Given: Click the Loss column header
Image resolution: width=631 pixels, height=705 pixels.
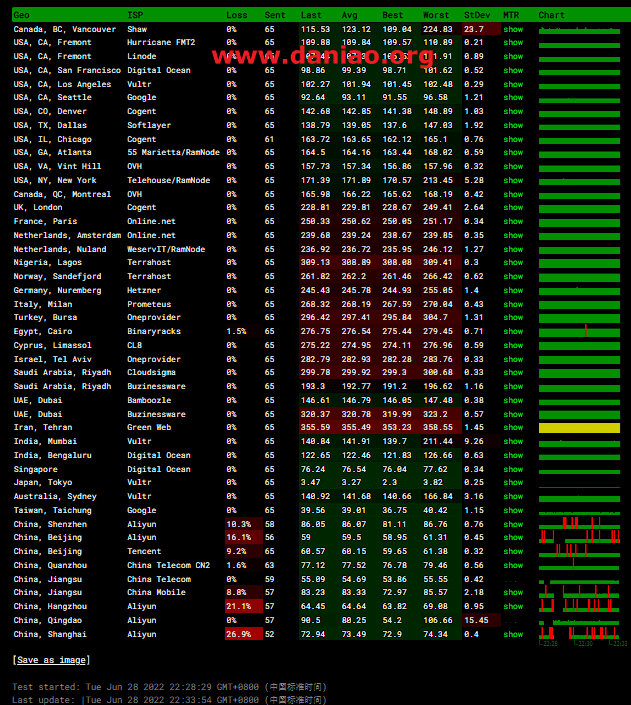Looking at the screenshot, I should point(237,15).
